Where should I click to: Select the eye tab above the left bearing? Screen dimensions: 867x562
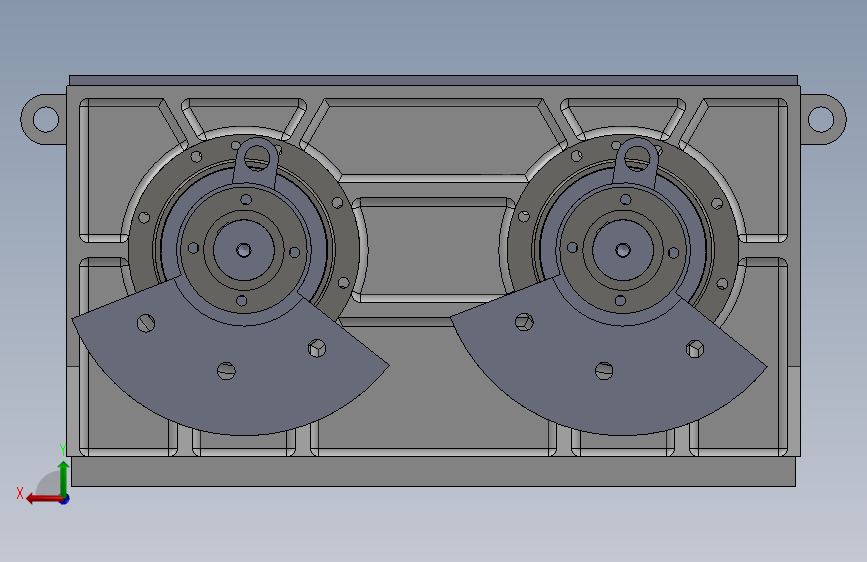coord(255,161)
